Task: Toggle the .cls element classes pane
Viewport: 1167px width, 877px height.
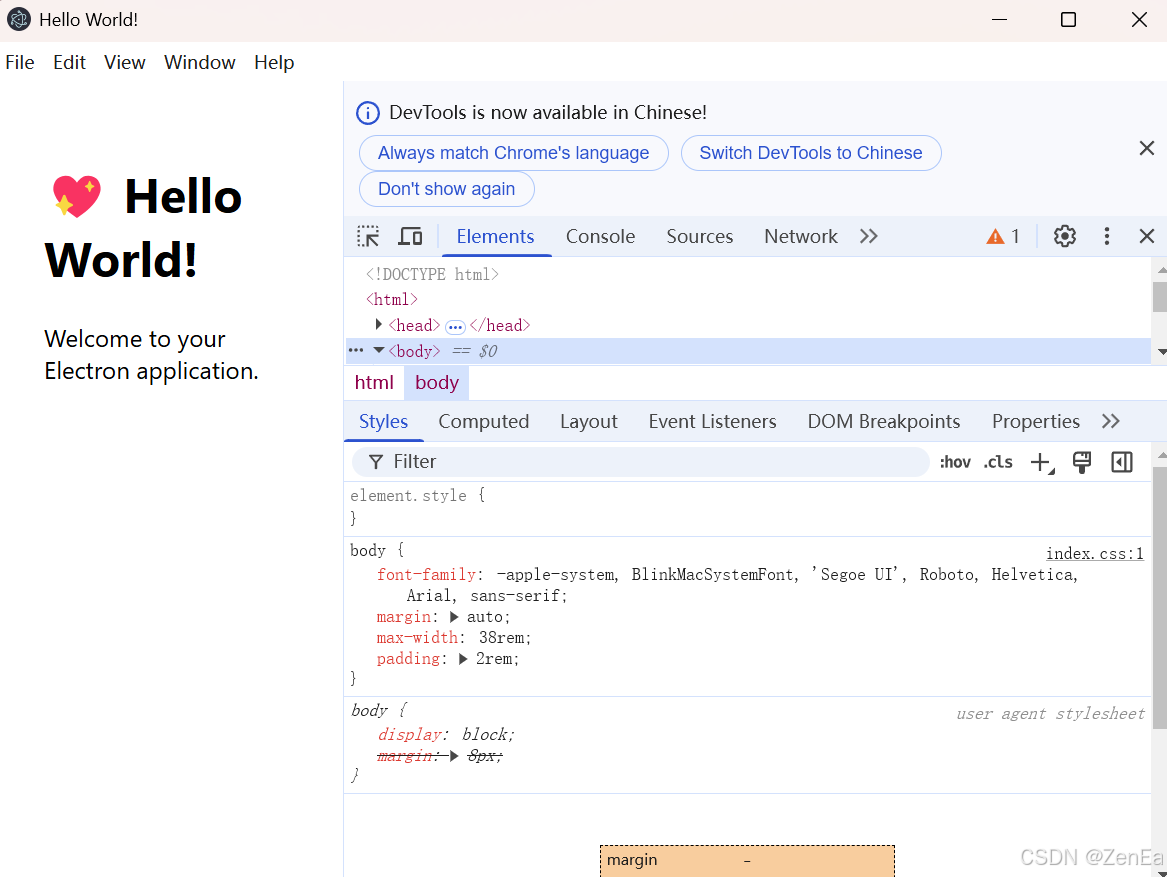Action: 998,462
